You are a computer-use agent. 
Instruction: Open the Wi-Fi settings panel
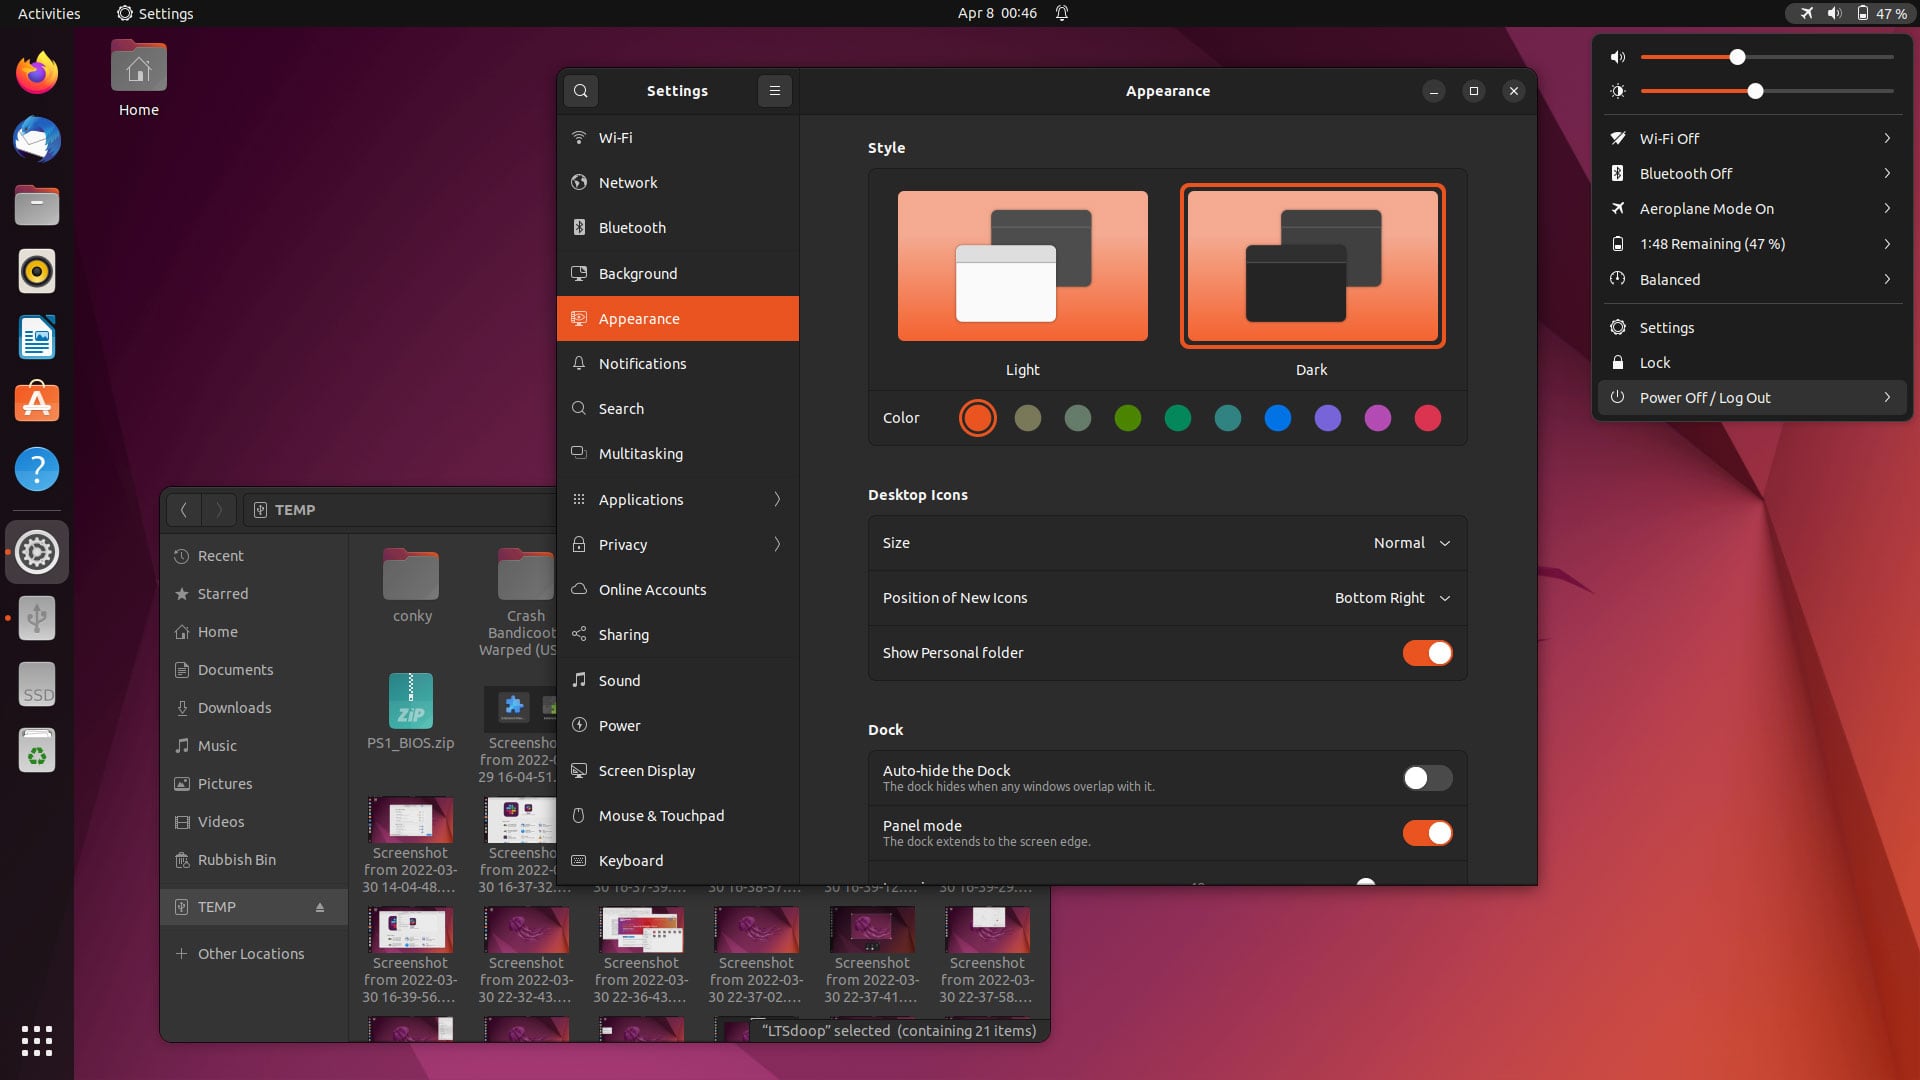614,137
